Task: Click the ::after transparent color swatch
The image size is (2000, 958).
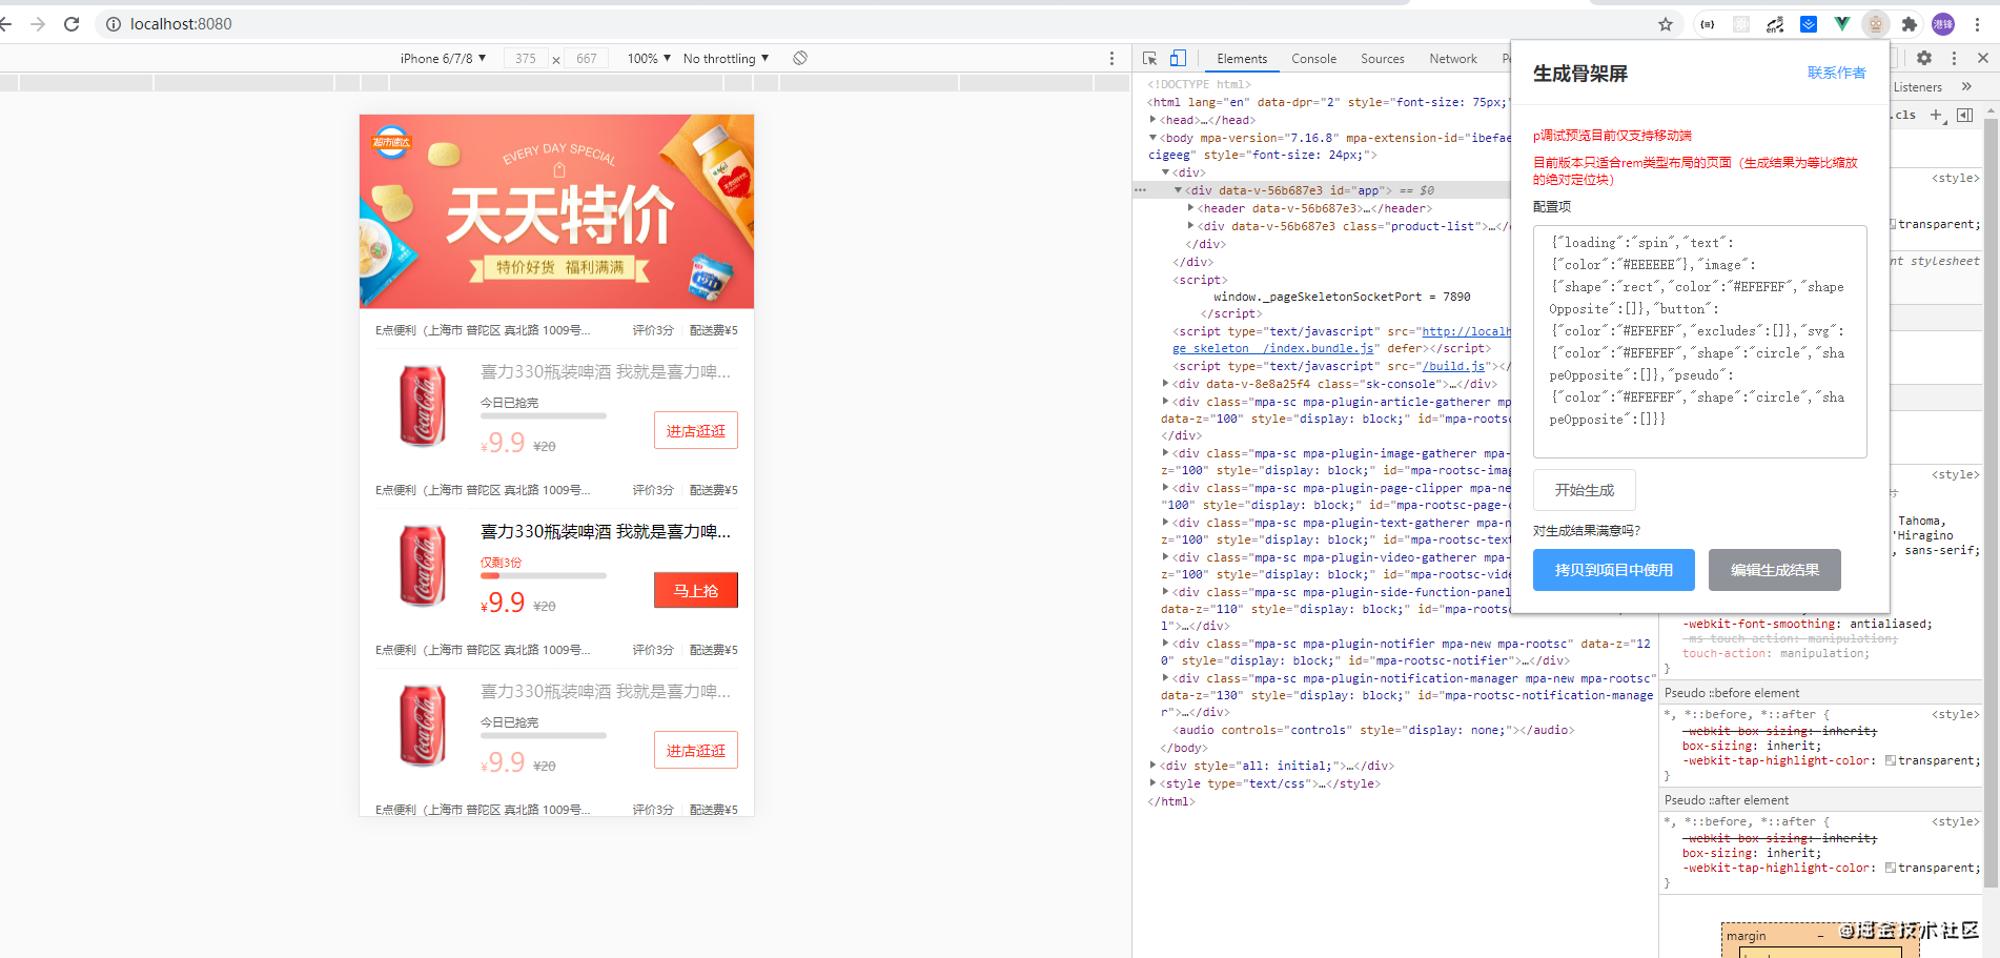Action: pos(1890,868)
